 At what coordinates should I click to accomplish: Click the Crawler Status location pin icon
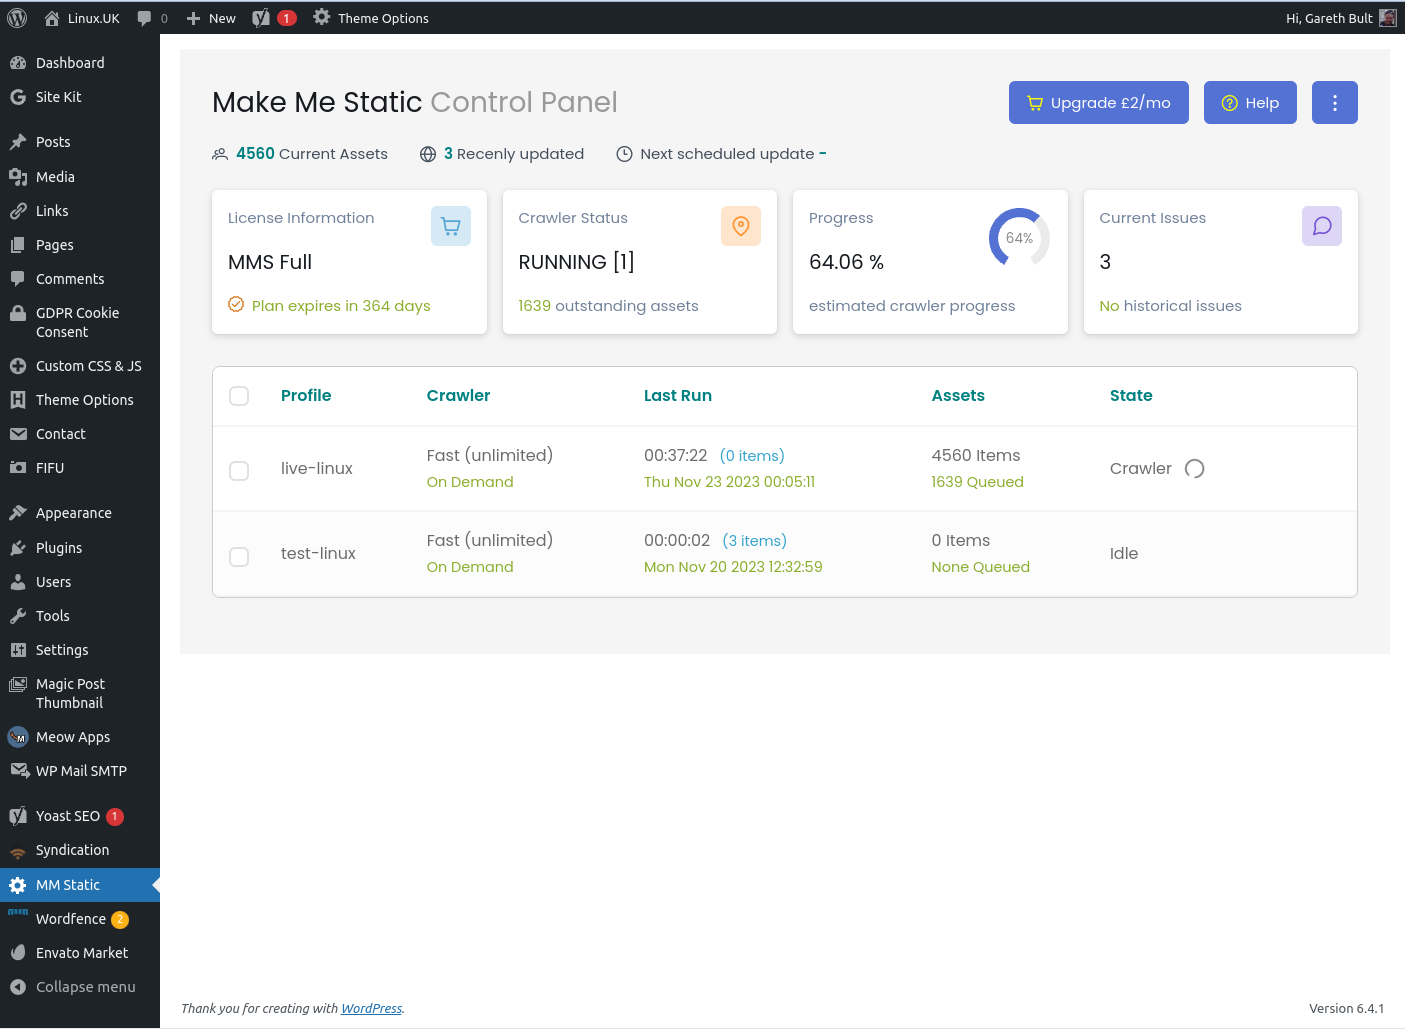[x=741, y=226]
